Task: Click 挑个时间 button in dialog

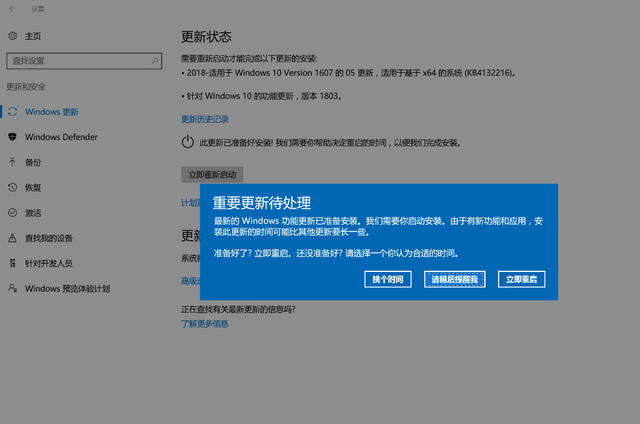Action: click(x=388, y=279)
